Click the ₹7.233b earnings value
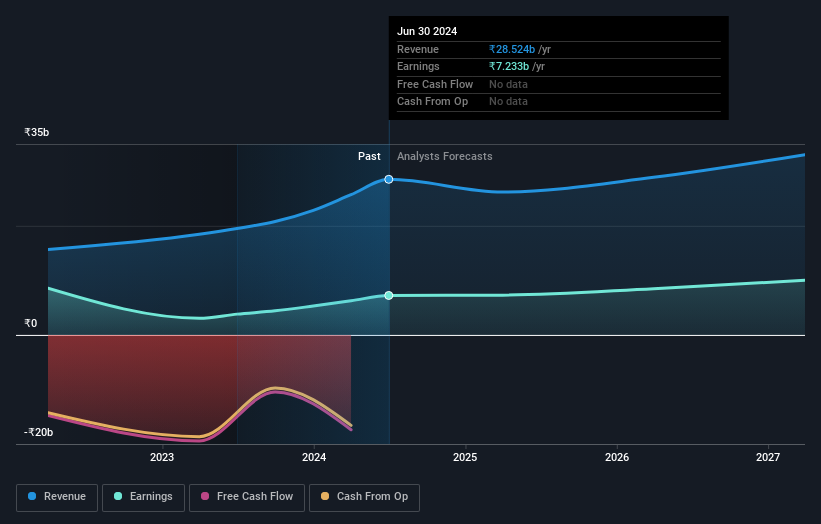Image resolution: width=821 pixels, height=524 pixels. point(508,66)
